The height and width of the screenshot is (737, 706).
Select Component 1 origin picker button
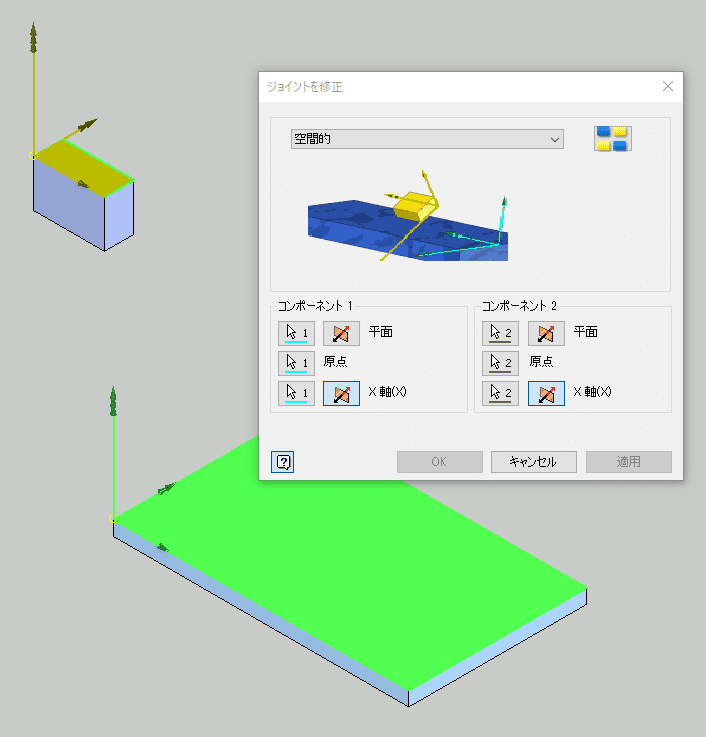(296, 363)
